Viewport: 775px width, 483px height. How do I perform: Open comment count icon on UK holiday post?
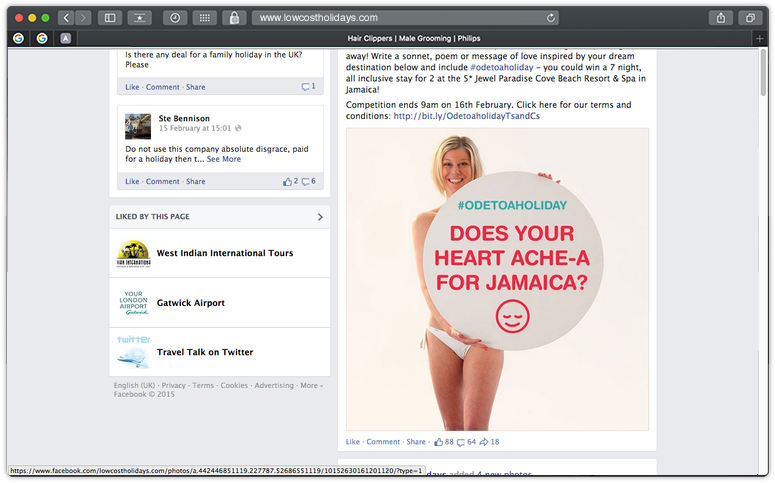tap(308, 87)
